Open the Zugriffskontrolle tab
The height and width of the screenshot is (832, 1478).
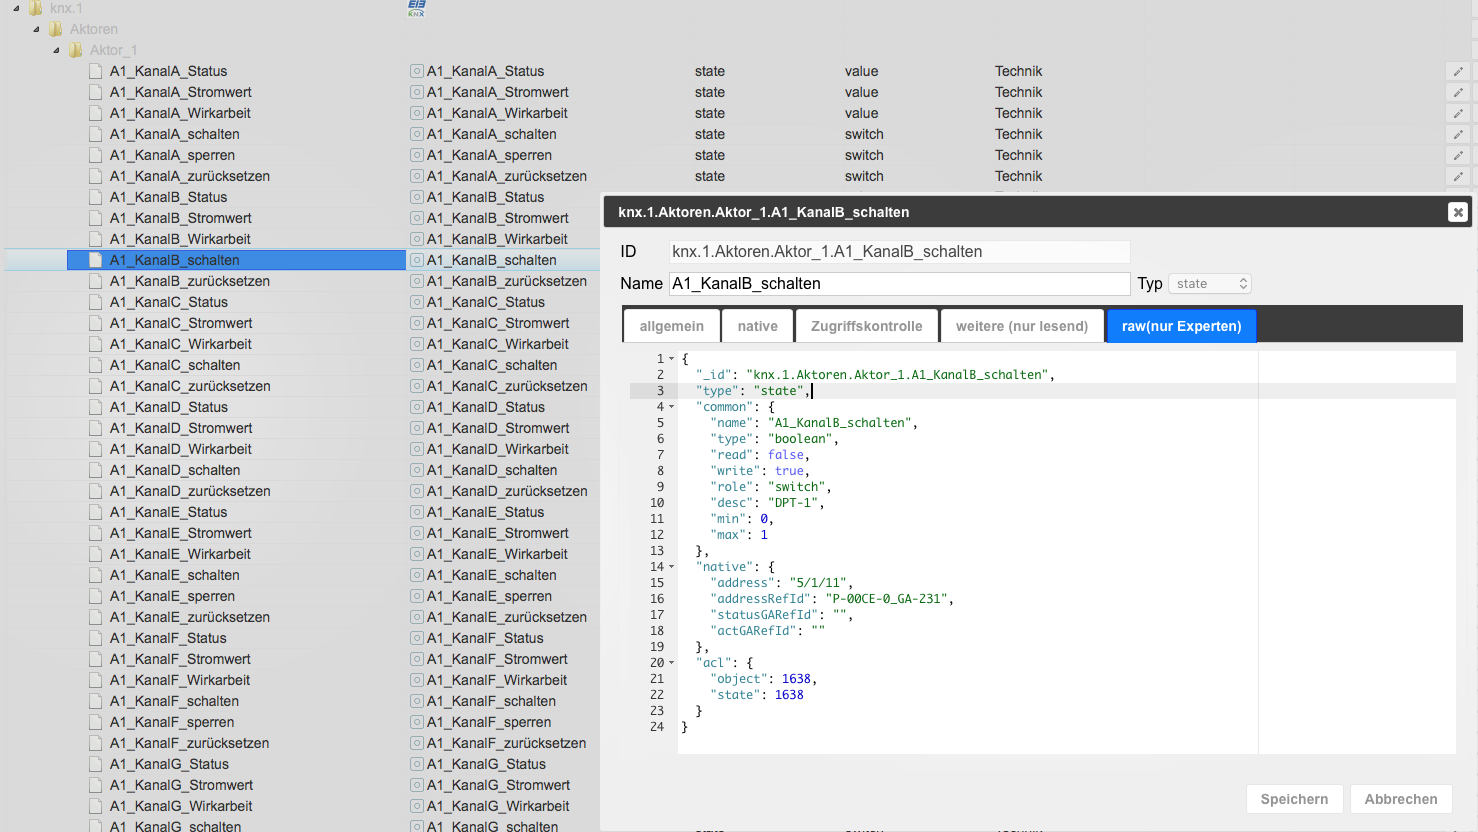866,326
